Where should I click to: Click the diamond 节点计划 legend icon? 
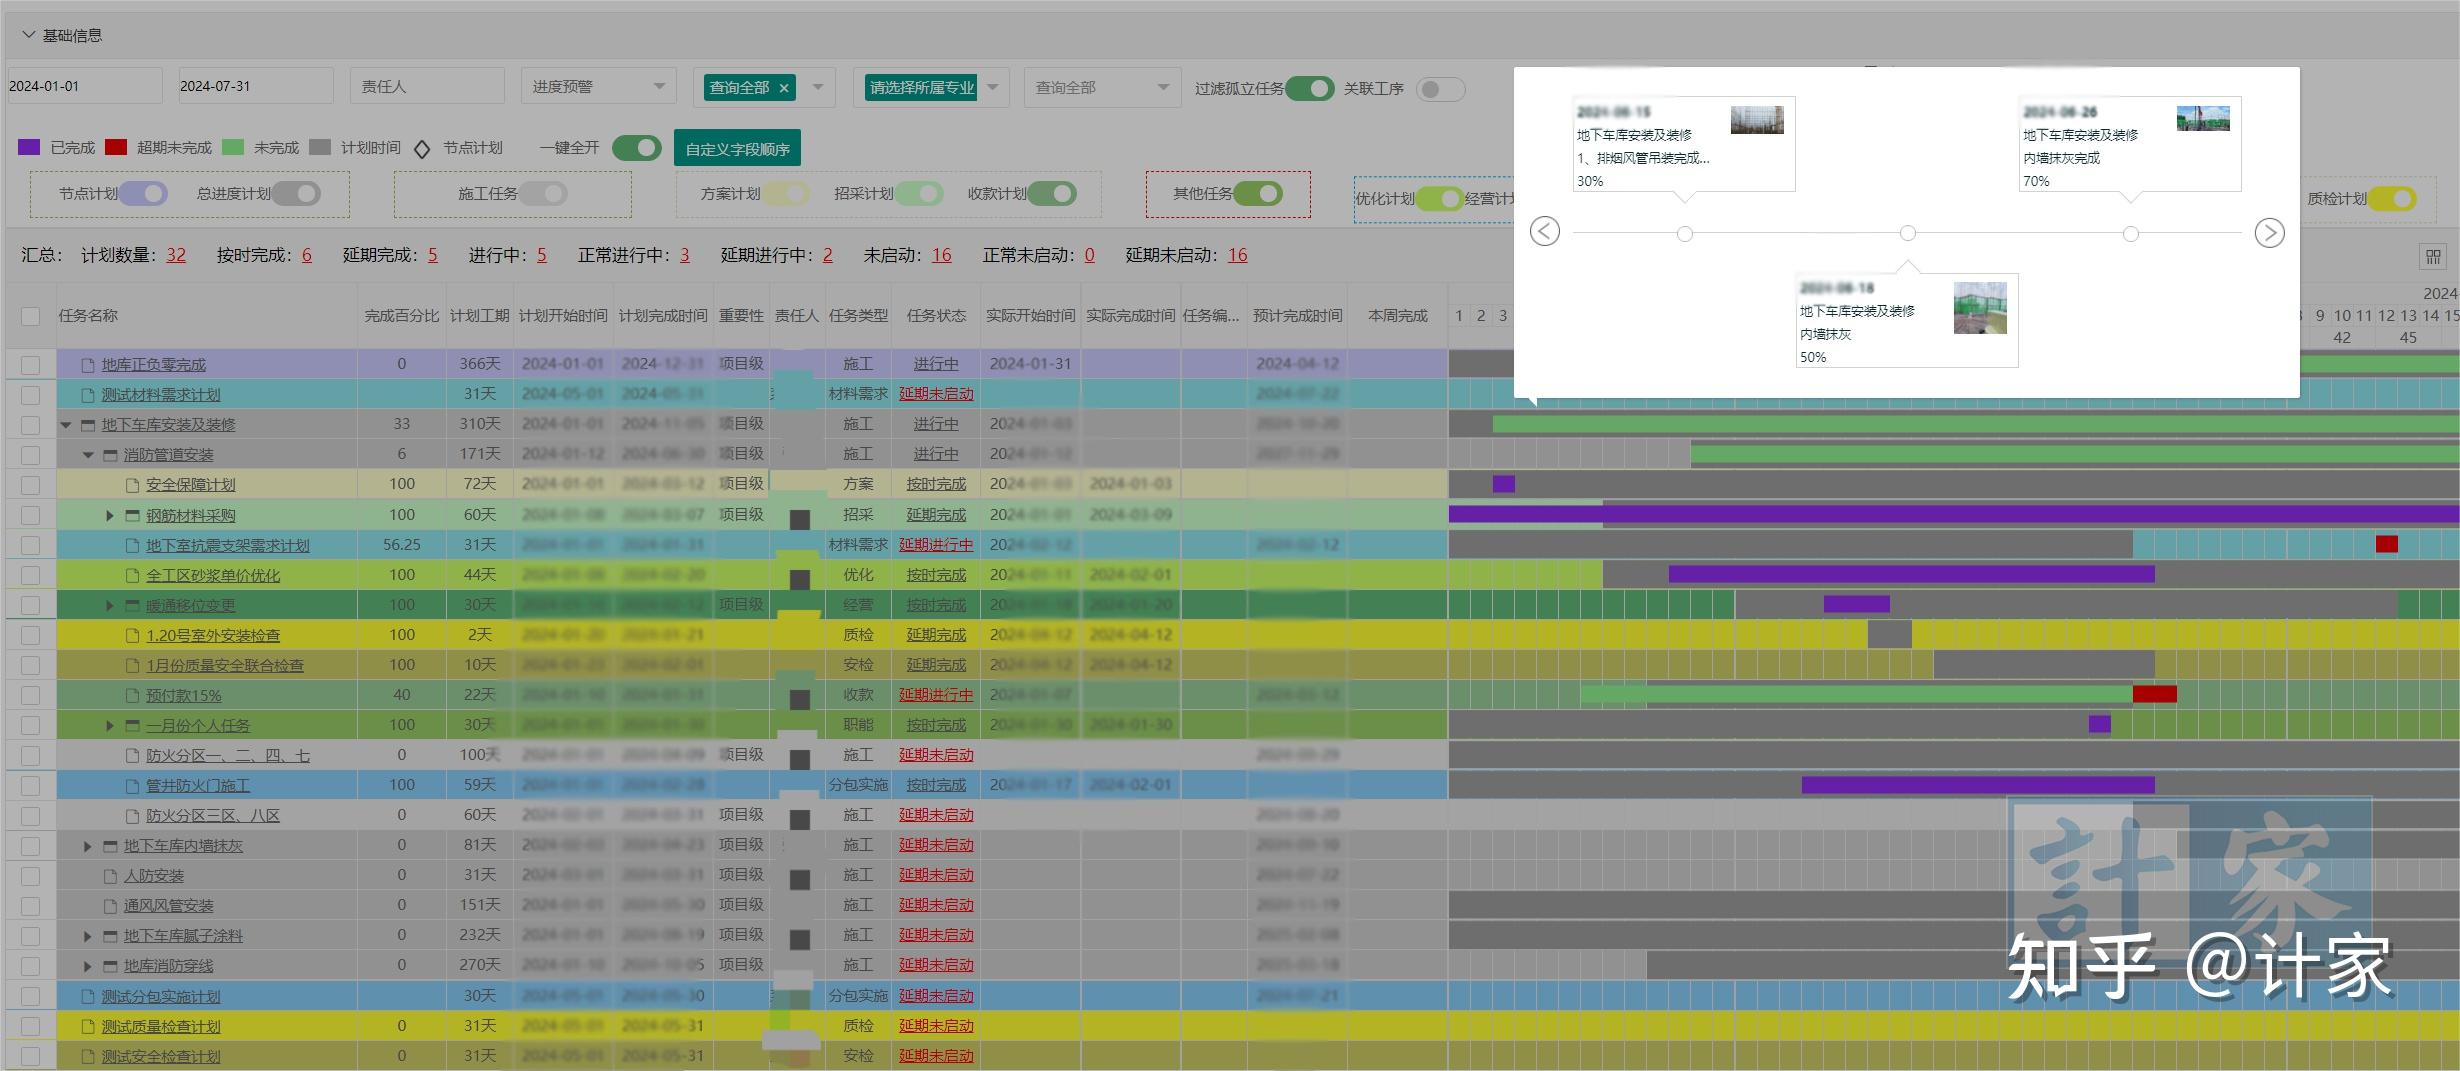pyautogui.click(x=422, y=149)
